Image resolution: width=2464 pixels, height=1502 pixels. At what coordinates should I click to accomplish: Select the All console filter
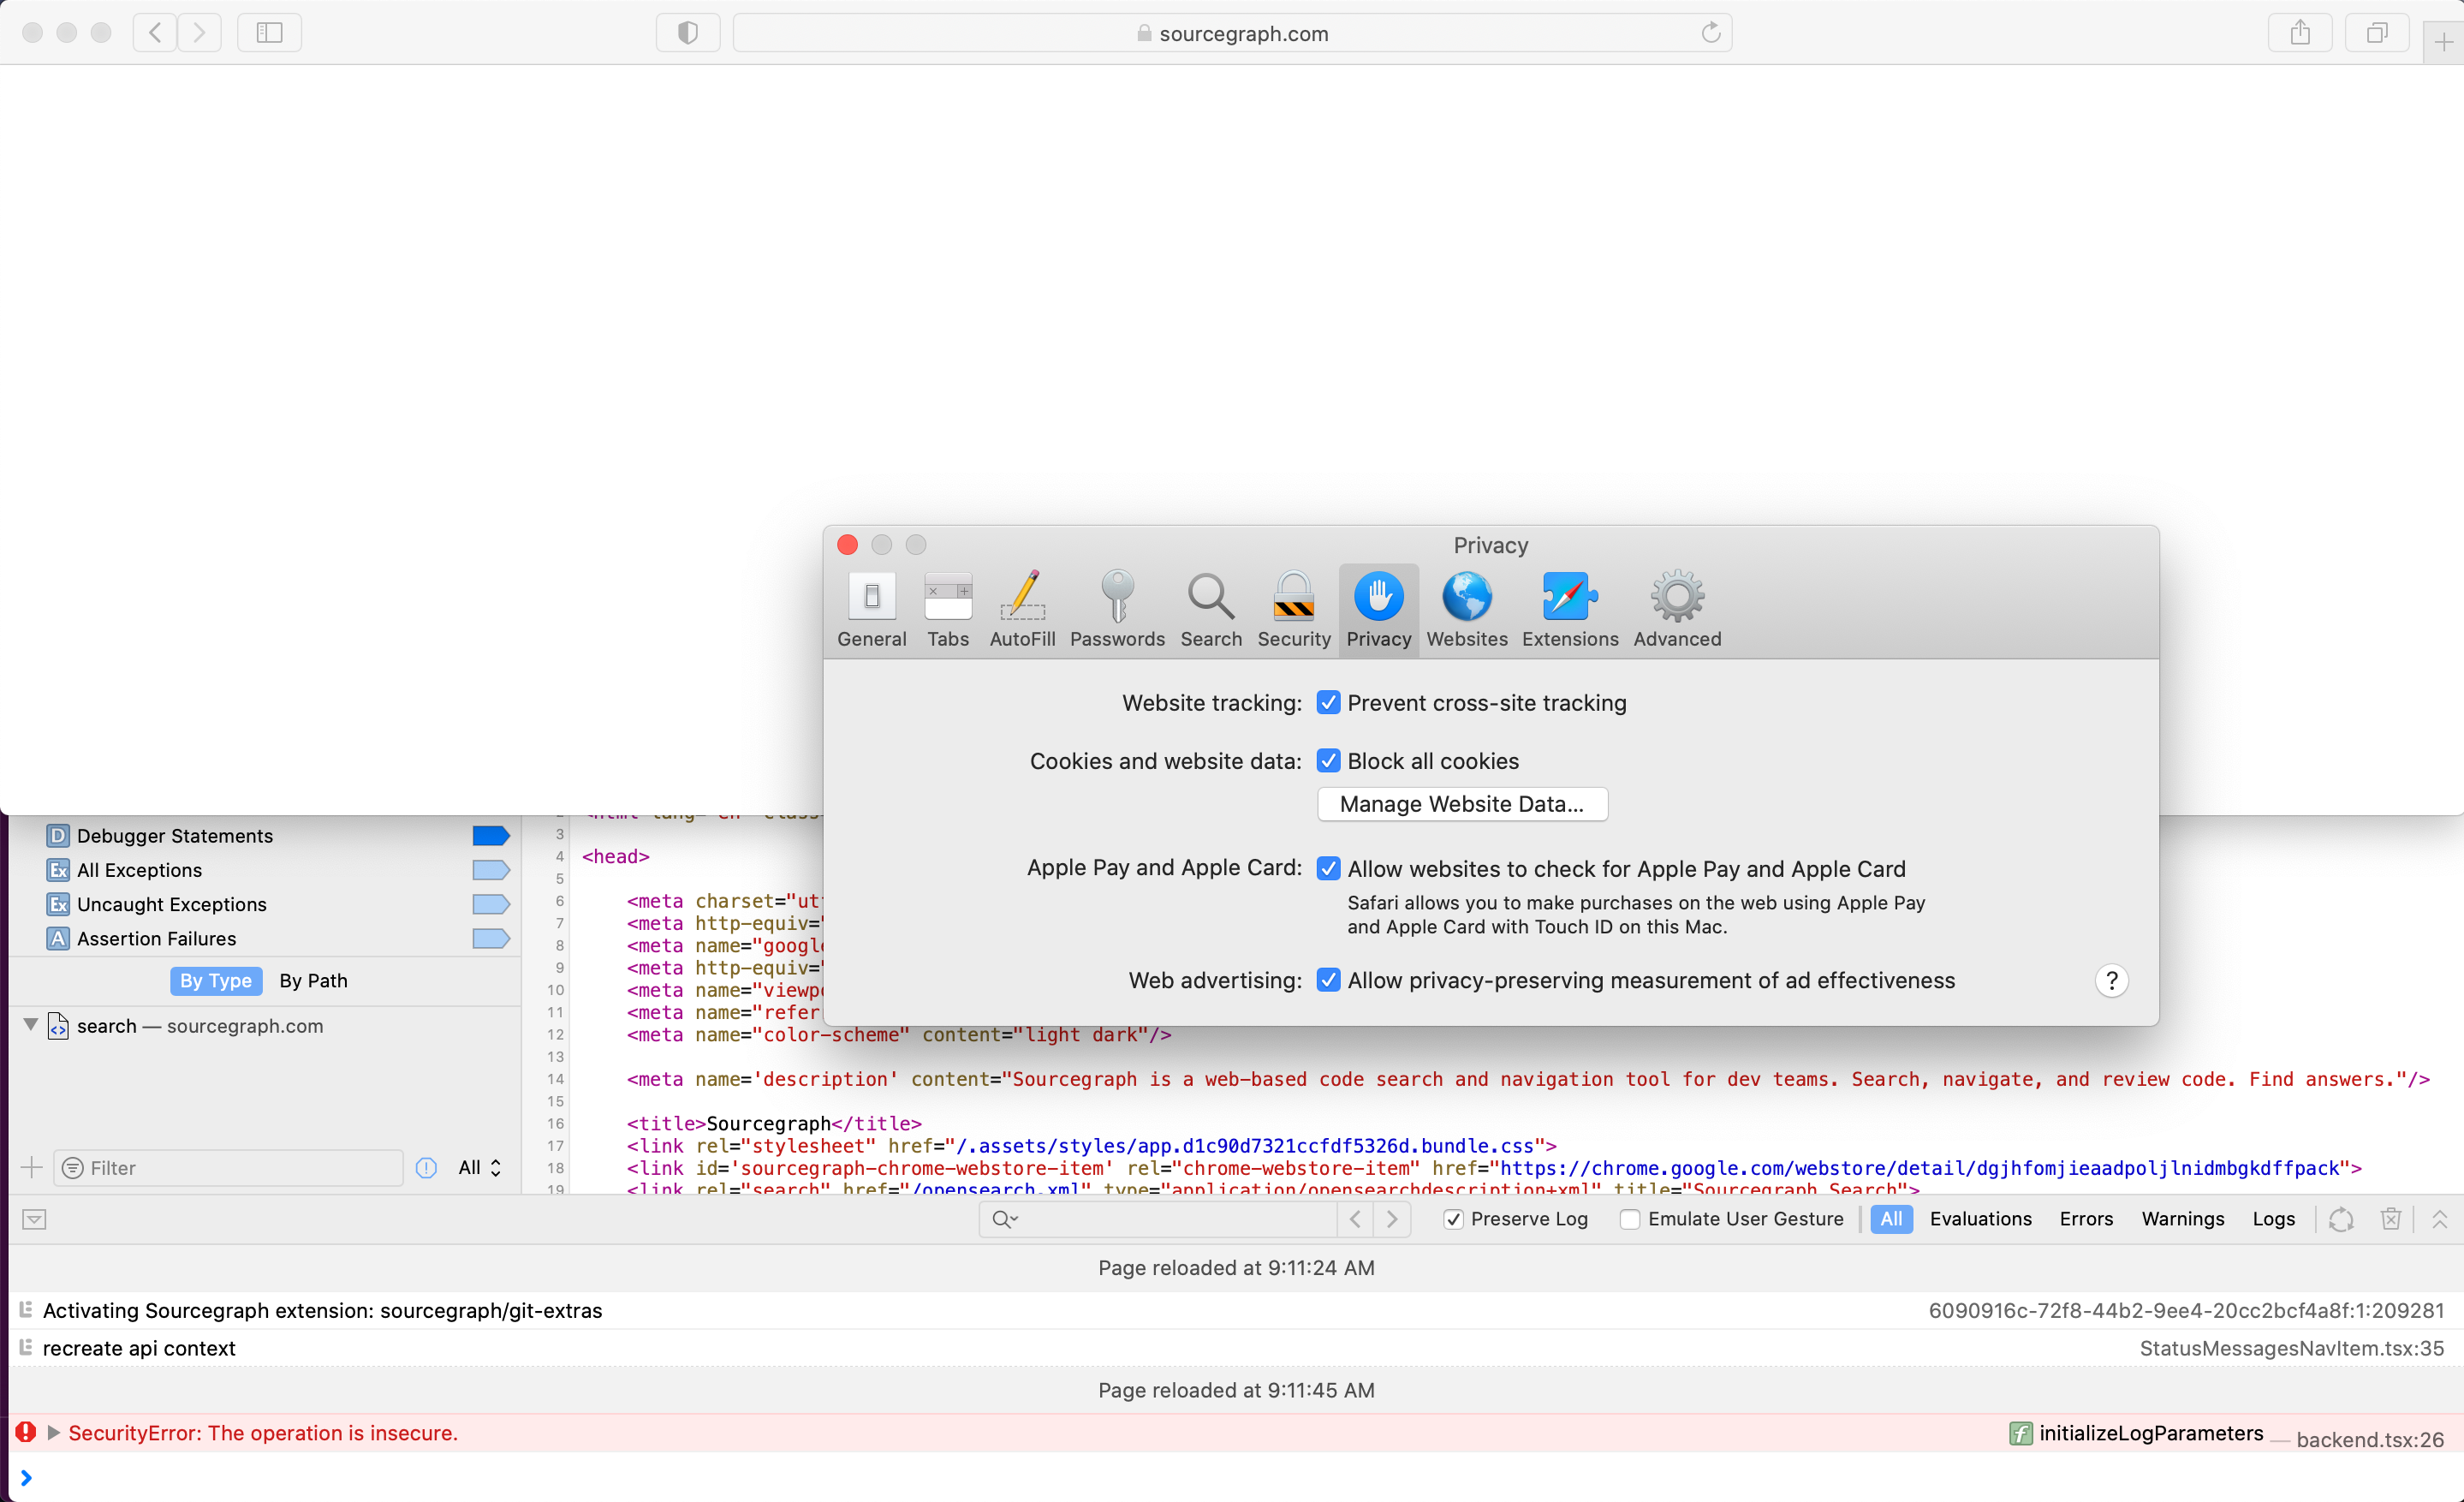tap(1890, 1218)
